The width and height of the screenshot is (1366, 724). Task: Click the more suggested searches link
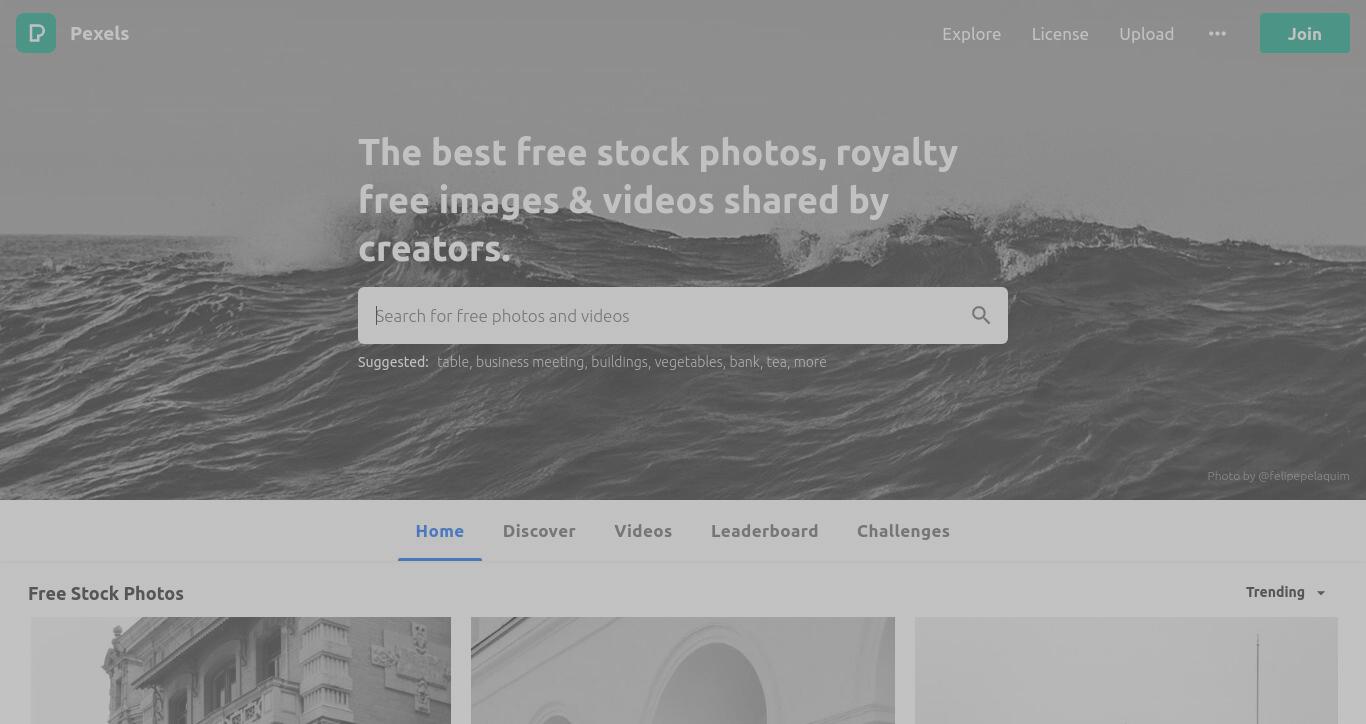(810, 362)
